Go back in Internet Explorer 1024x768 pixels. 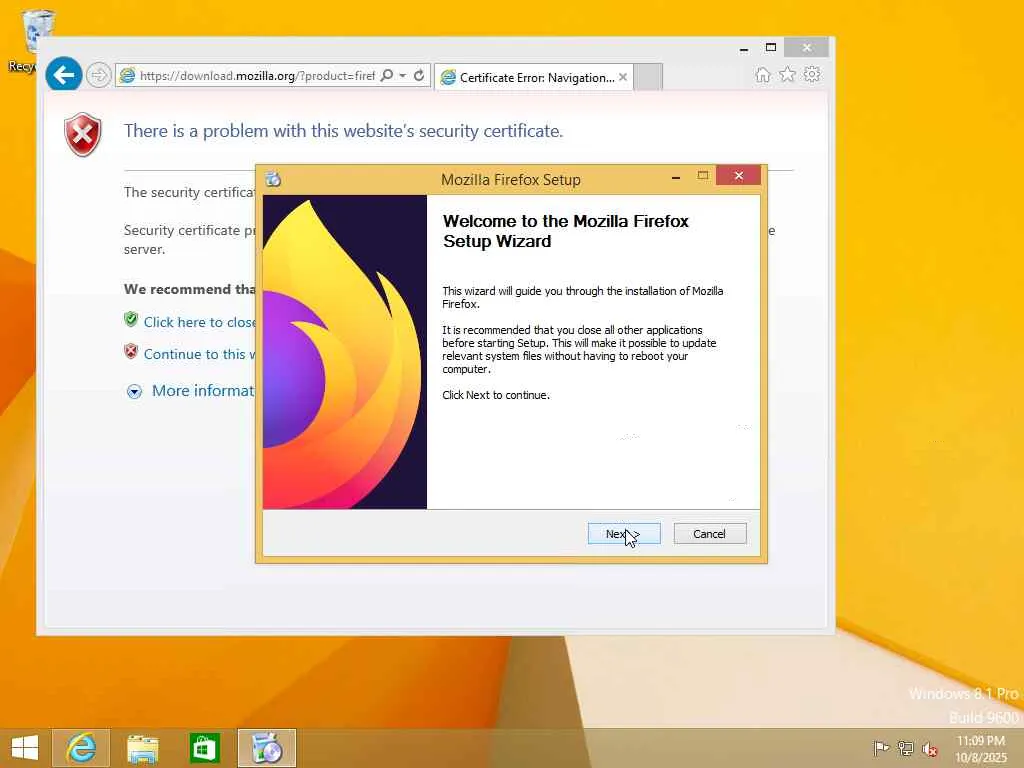(x=64, y=75)
